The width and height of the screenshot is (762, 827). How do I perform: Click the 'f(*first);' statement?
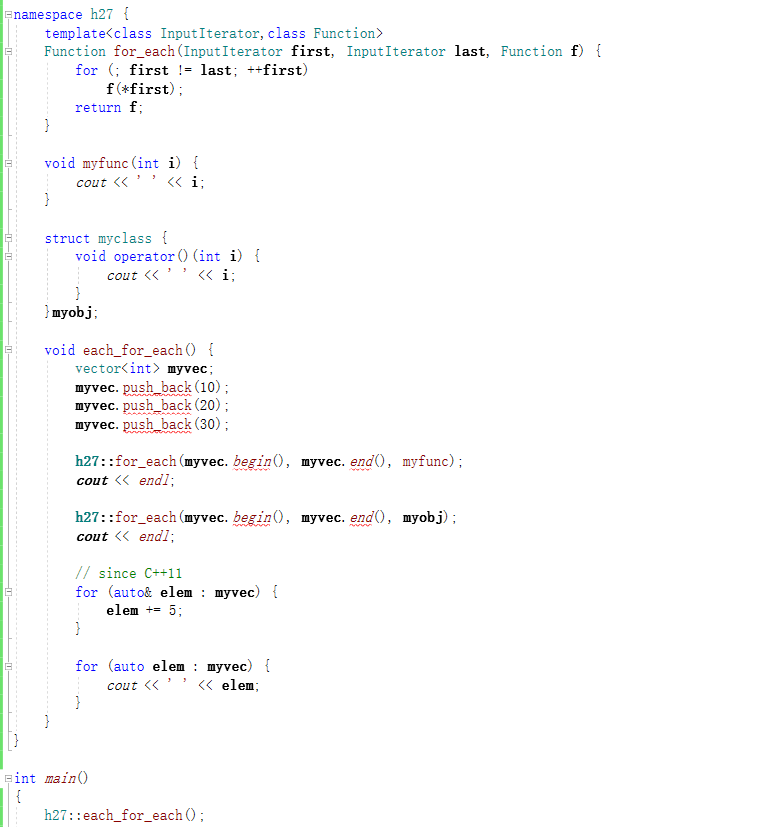(144, 89)
